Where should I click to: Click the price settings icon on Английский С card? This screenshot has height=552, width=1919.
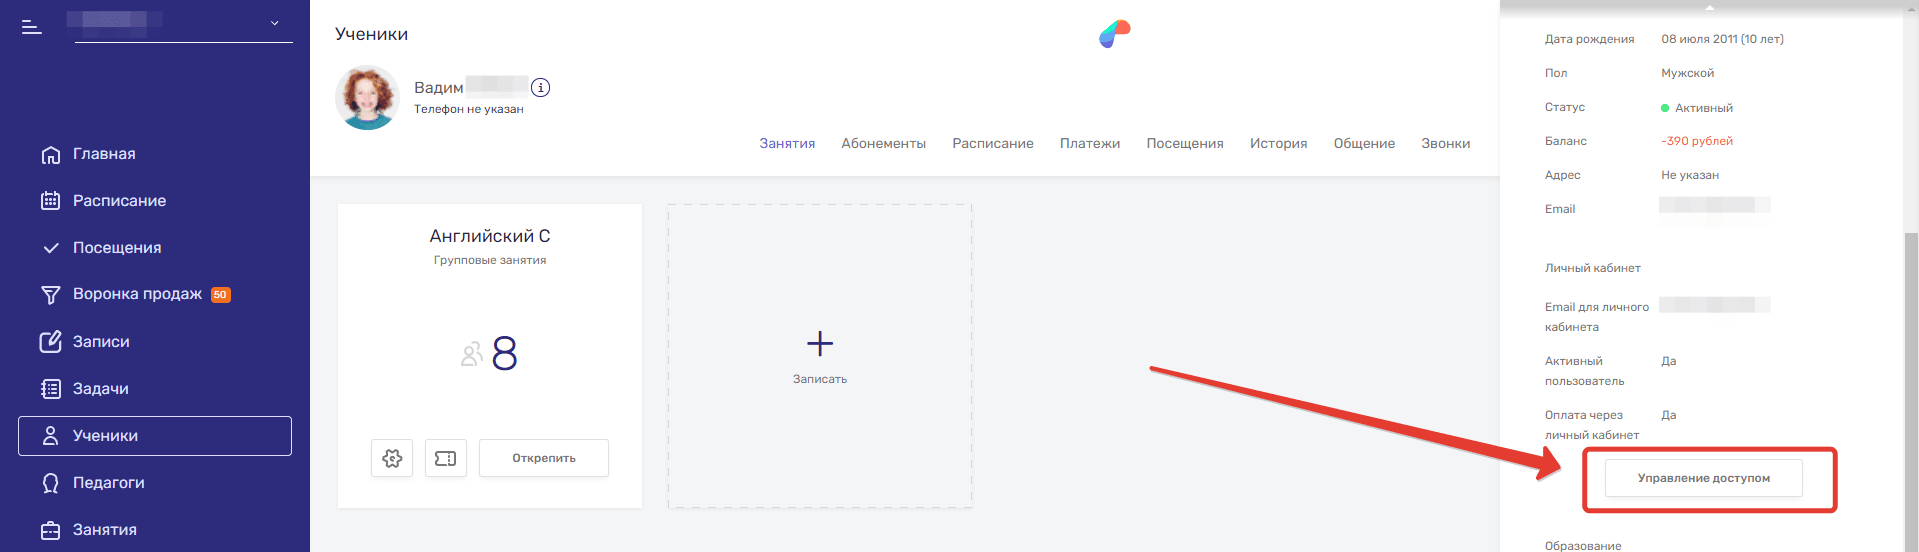coord(392,458)
